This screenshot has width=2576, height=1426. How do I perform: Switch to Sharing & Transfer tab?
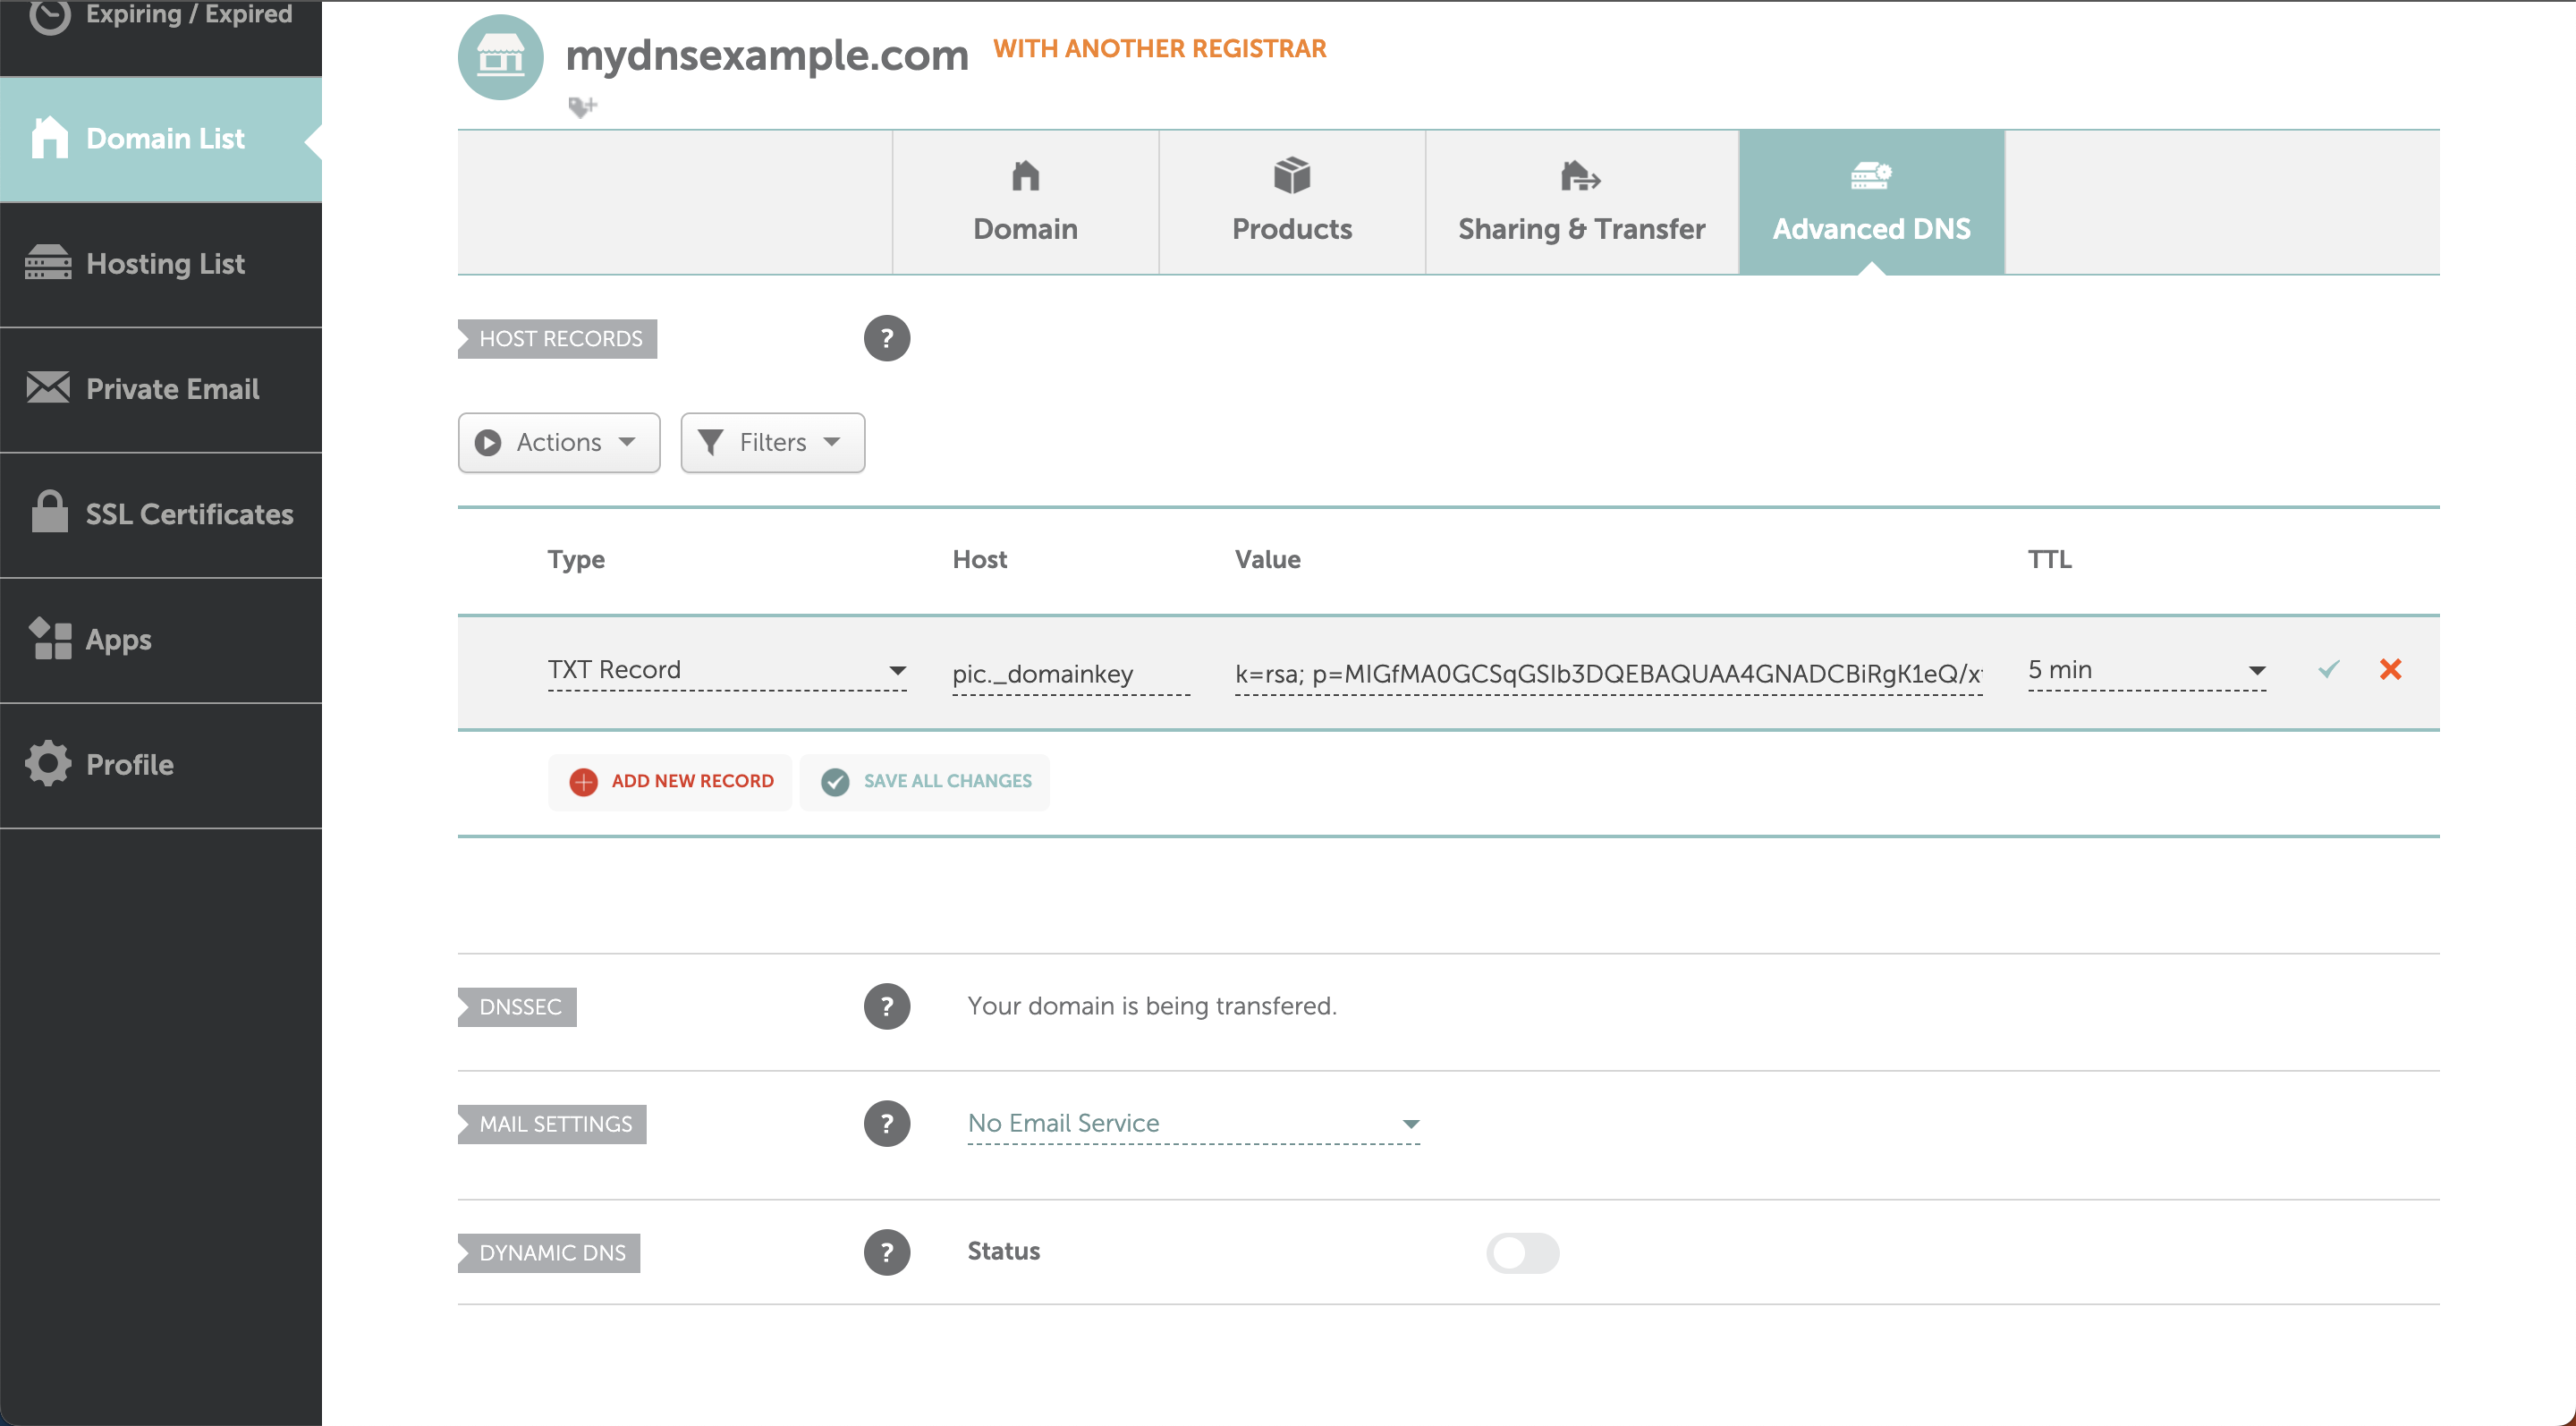[1581, 202]
